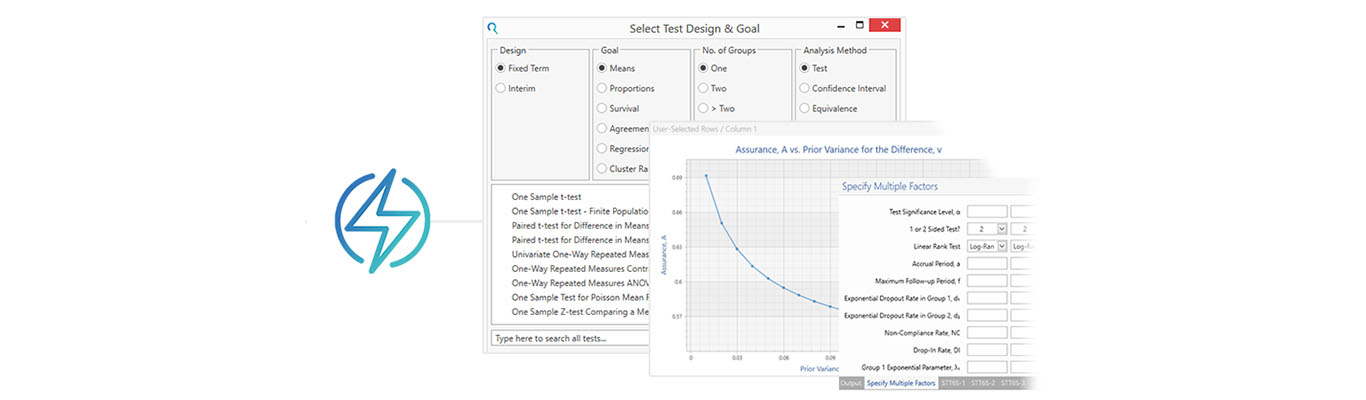This screenshot has width=1366, height=400.
Task: Select Proportions as the goal
Action: coord(602,88)
